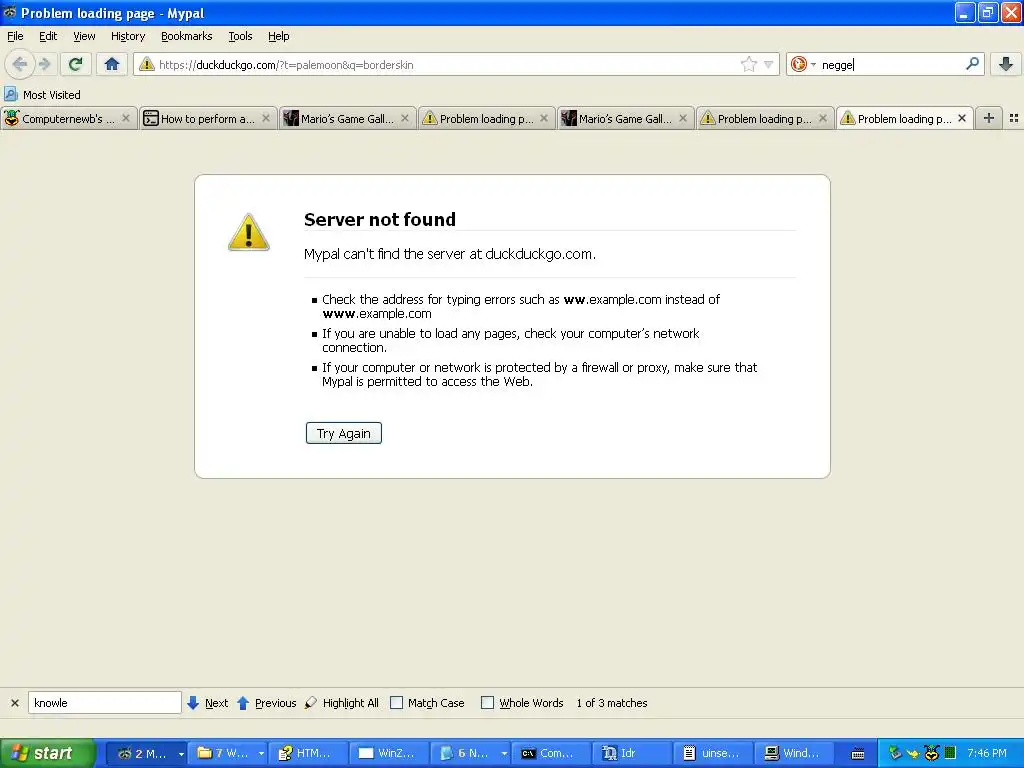Viewport: 1024px width, 768px height.
Task: Open the Help menu
Action: click(278, 36)
